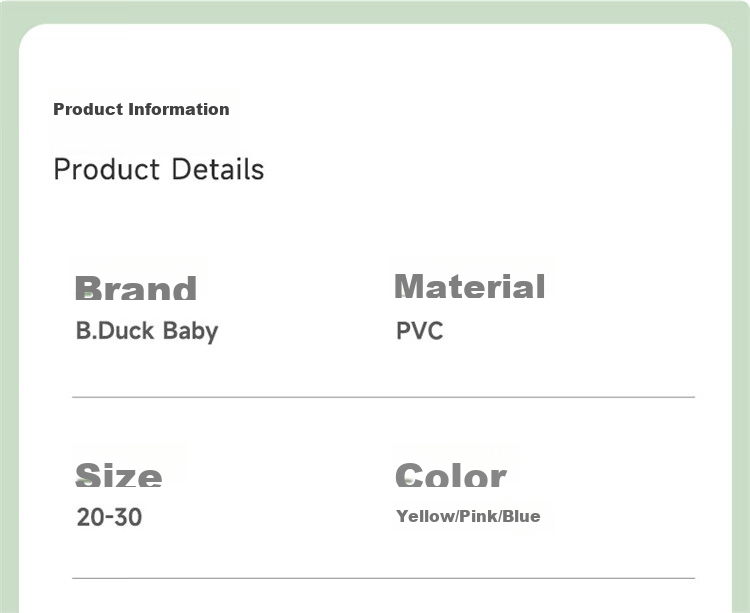Click the Brand field label
This screenshot has height=613, width=750.
136,288
